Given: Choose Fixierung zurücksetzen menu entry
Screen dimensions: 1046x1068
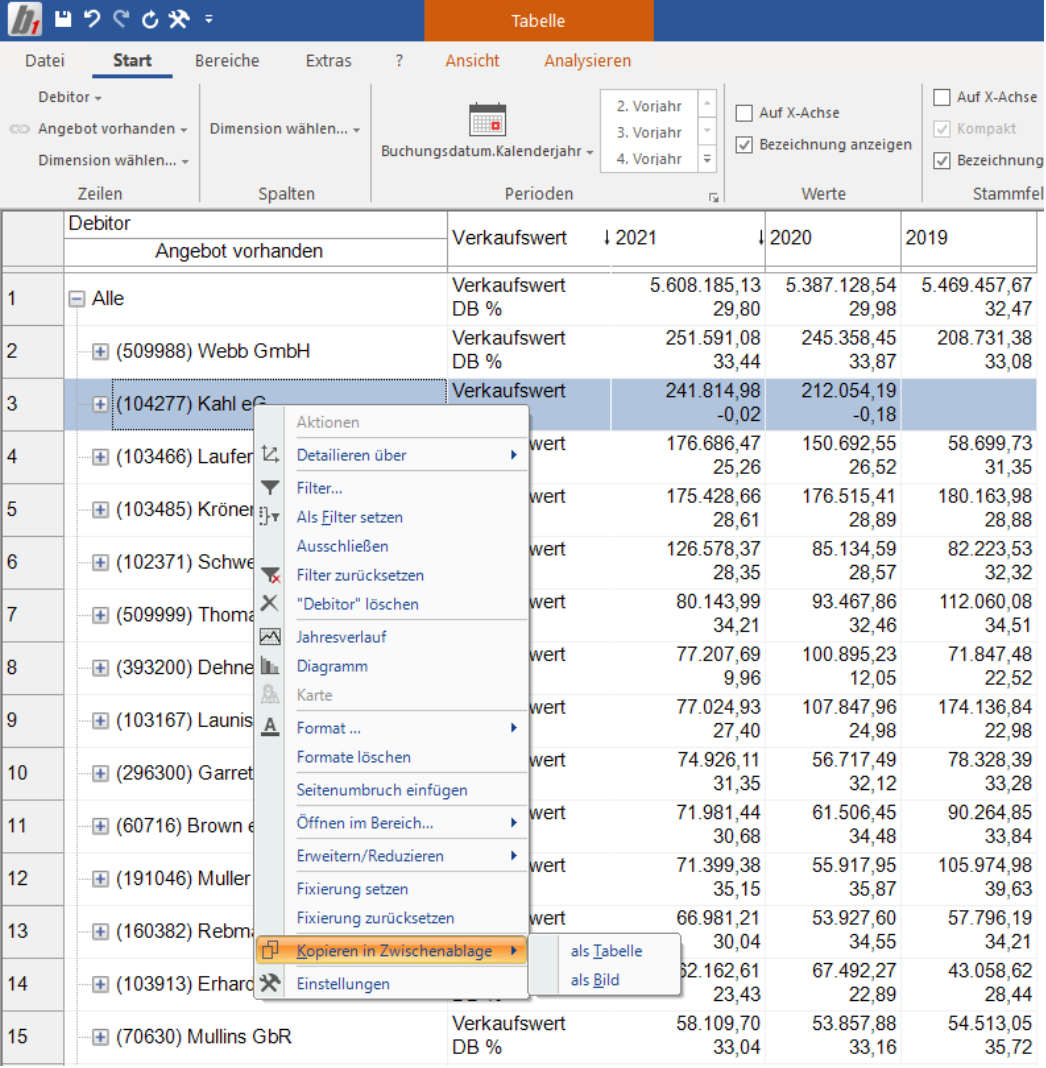Looking at the screenshot, I should point(375,917).
